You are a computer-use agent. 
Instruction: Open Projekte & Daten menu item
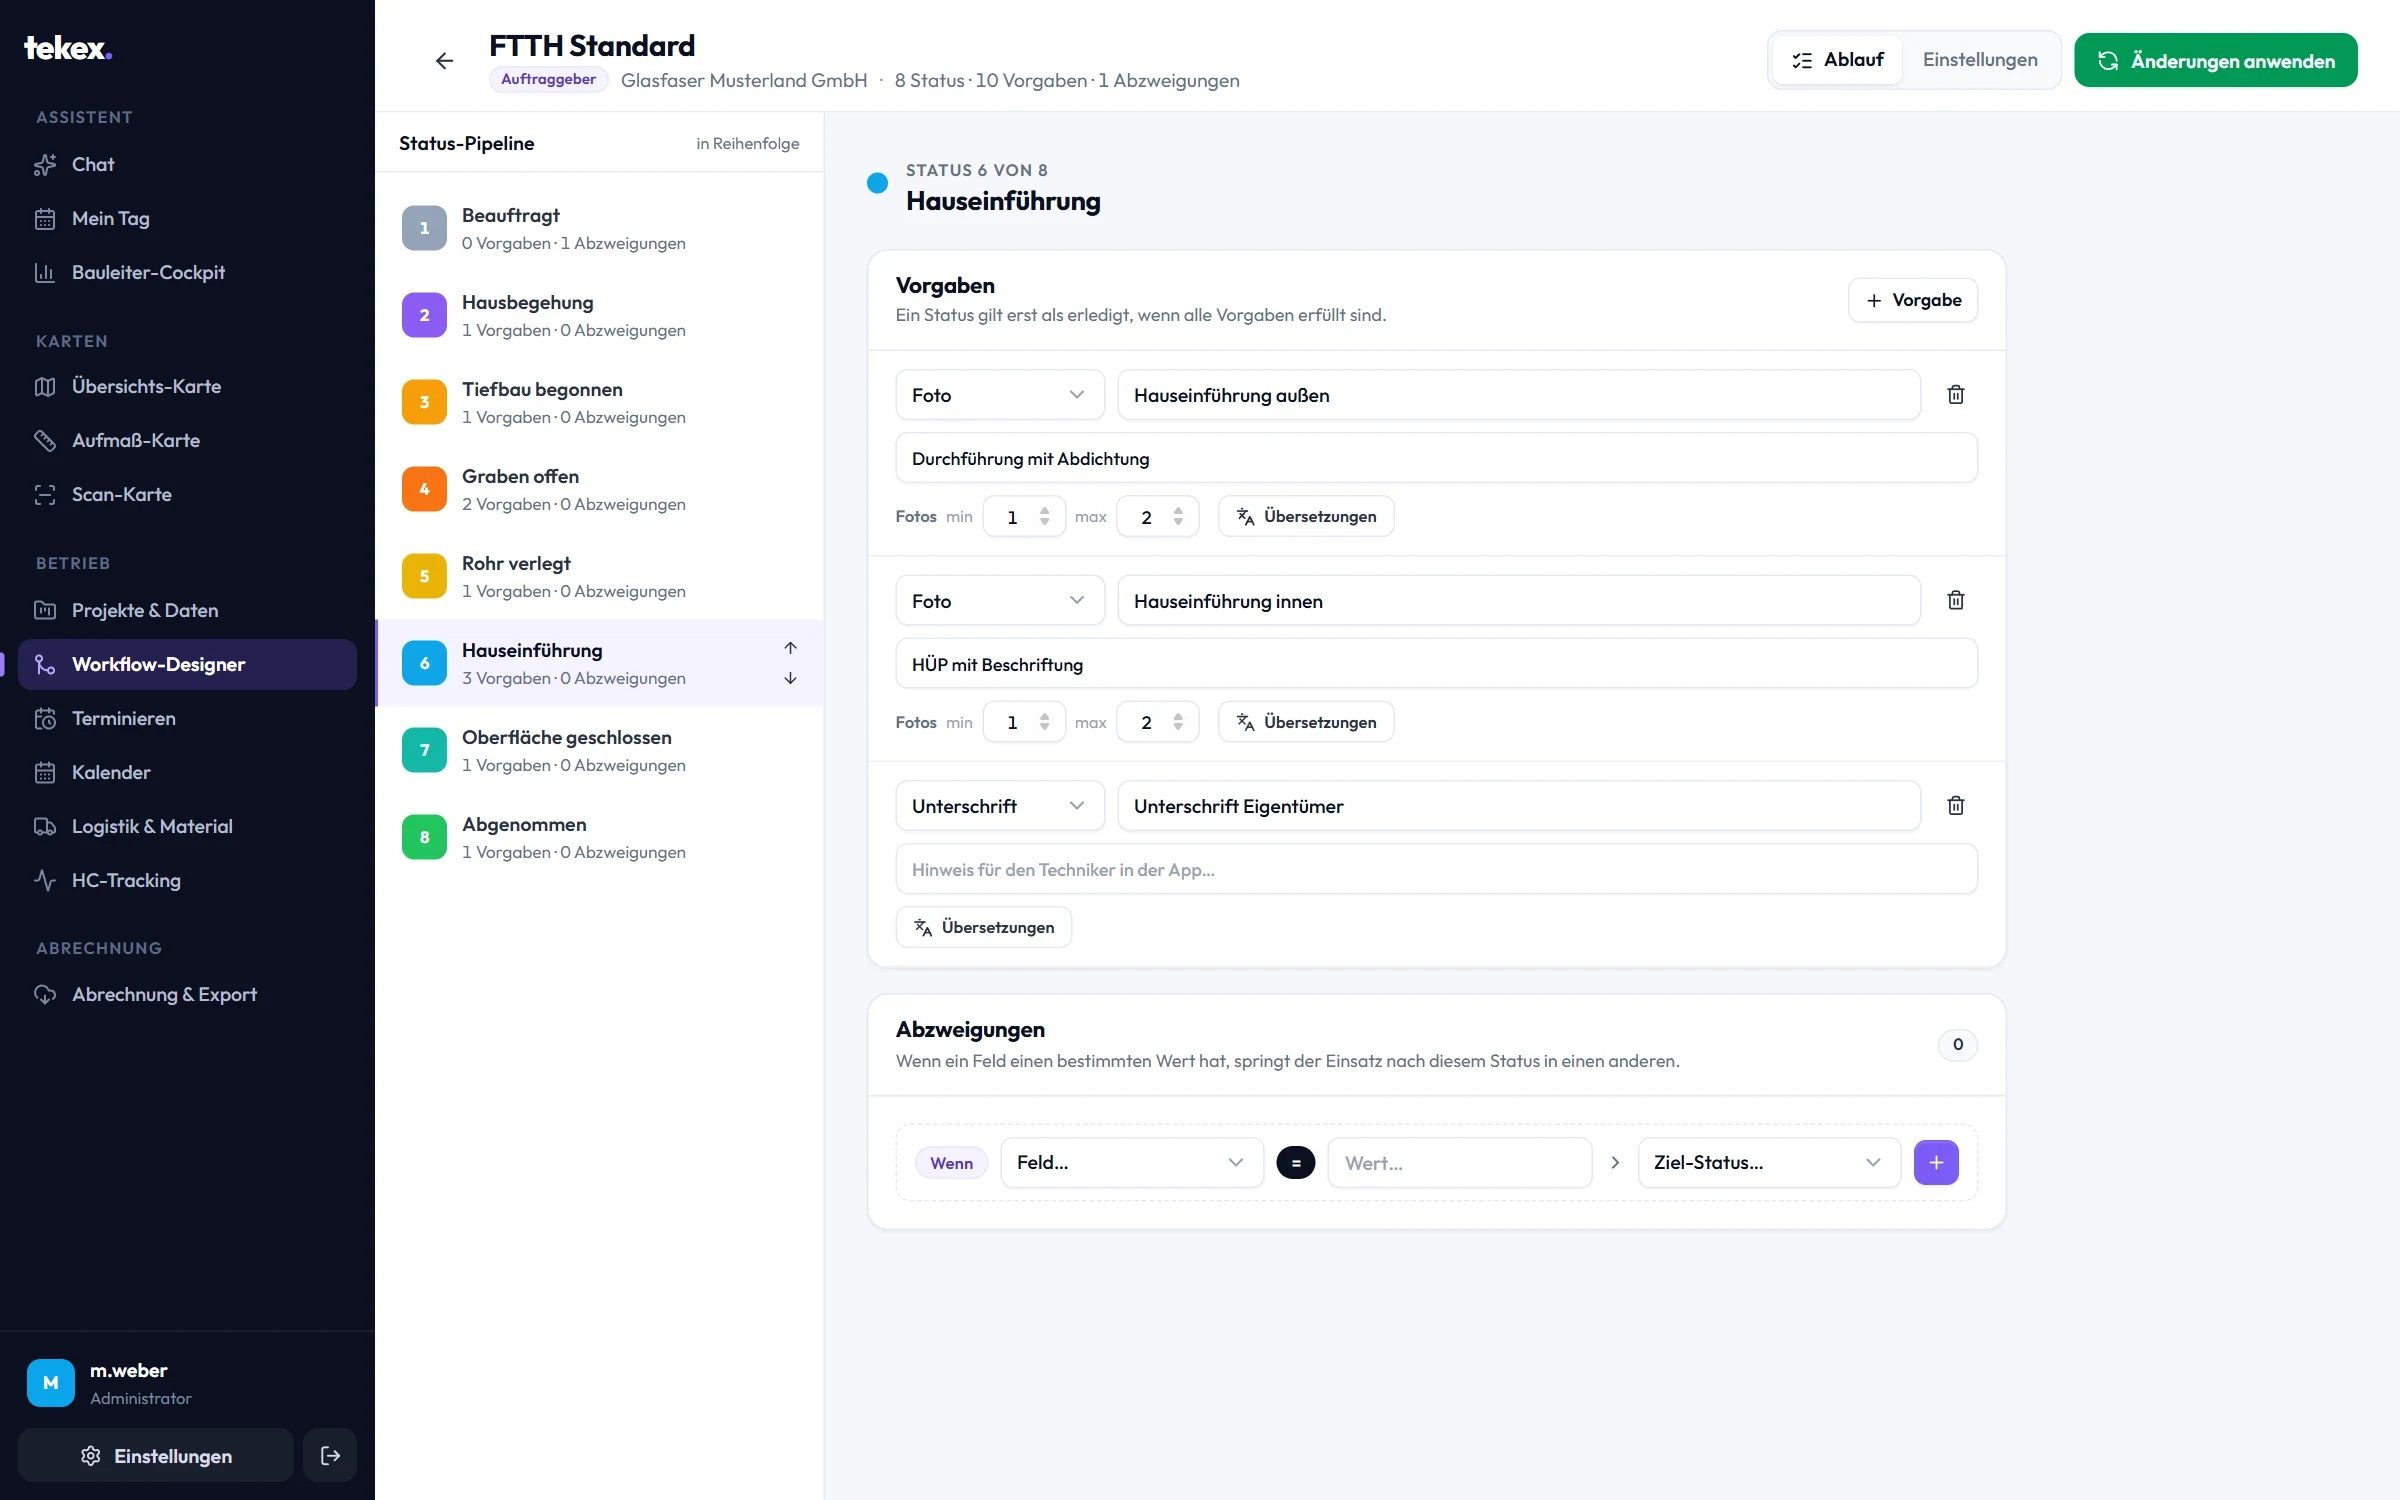pos(187,610)
